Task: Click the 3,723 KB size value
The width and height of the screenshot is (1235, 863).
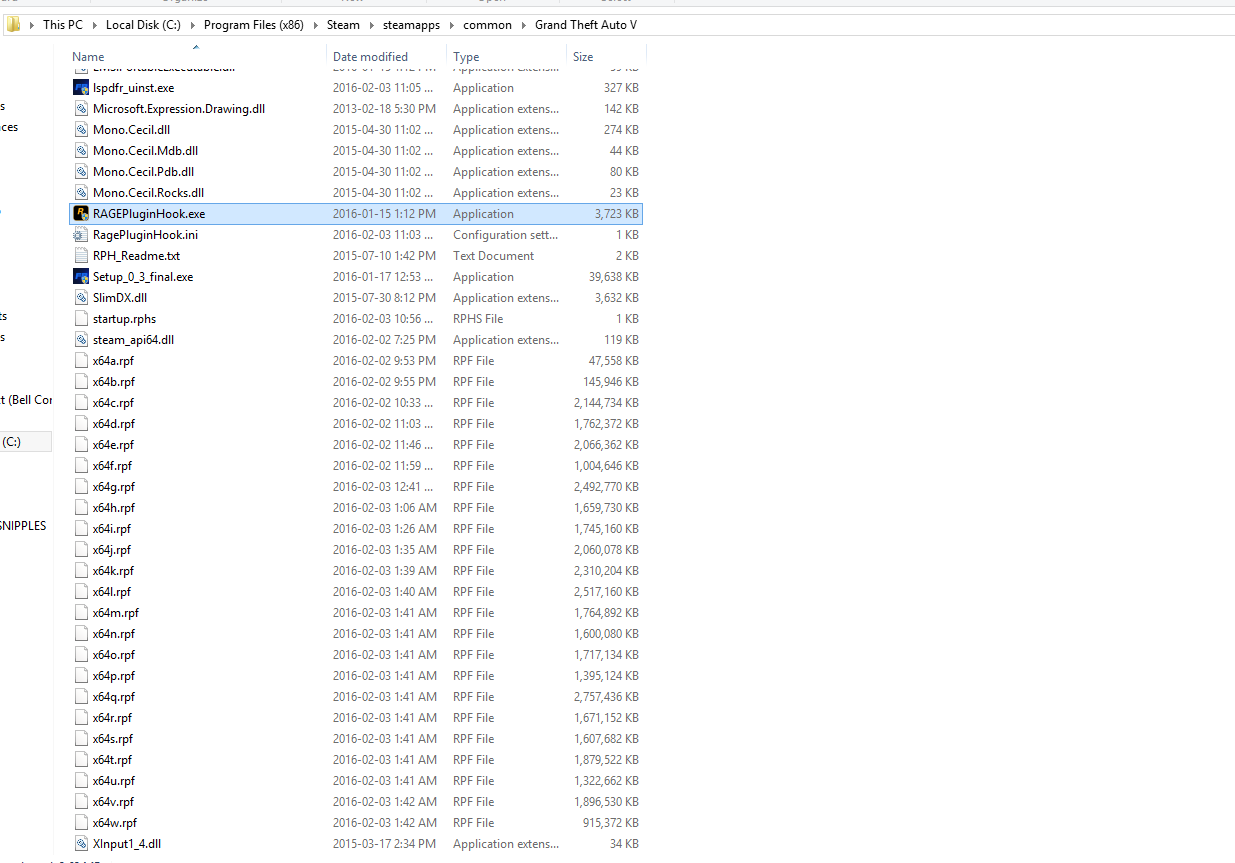Action: coord(616,214)
